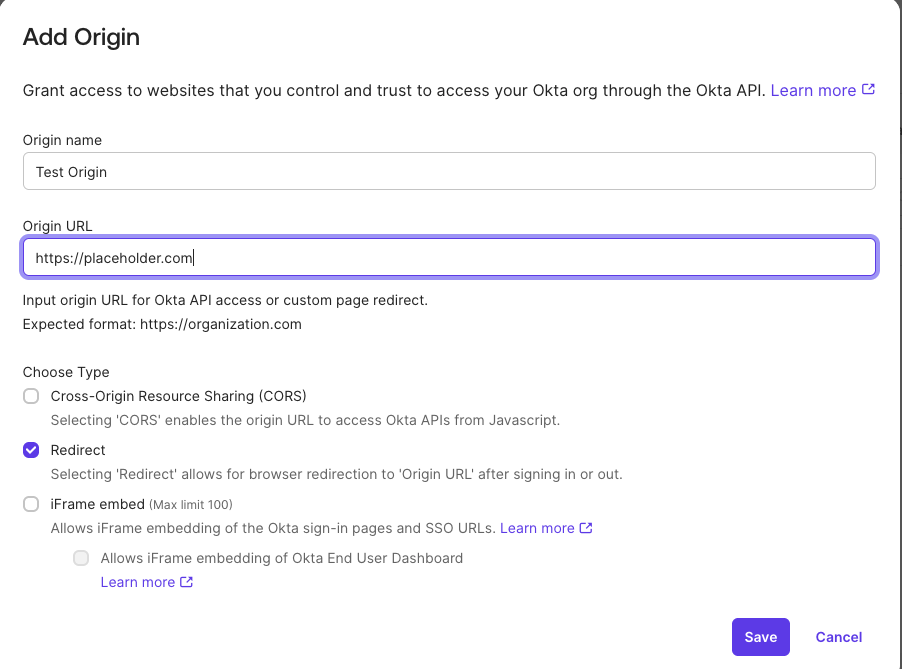Uncheck the Redirect checkbox
This screenshot has height=669, width=902.
pos(31,450)
